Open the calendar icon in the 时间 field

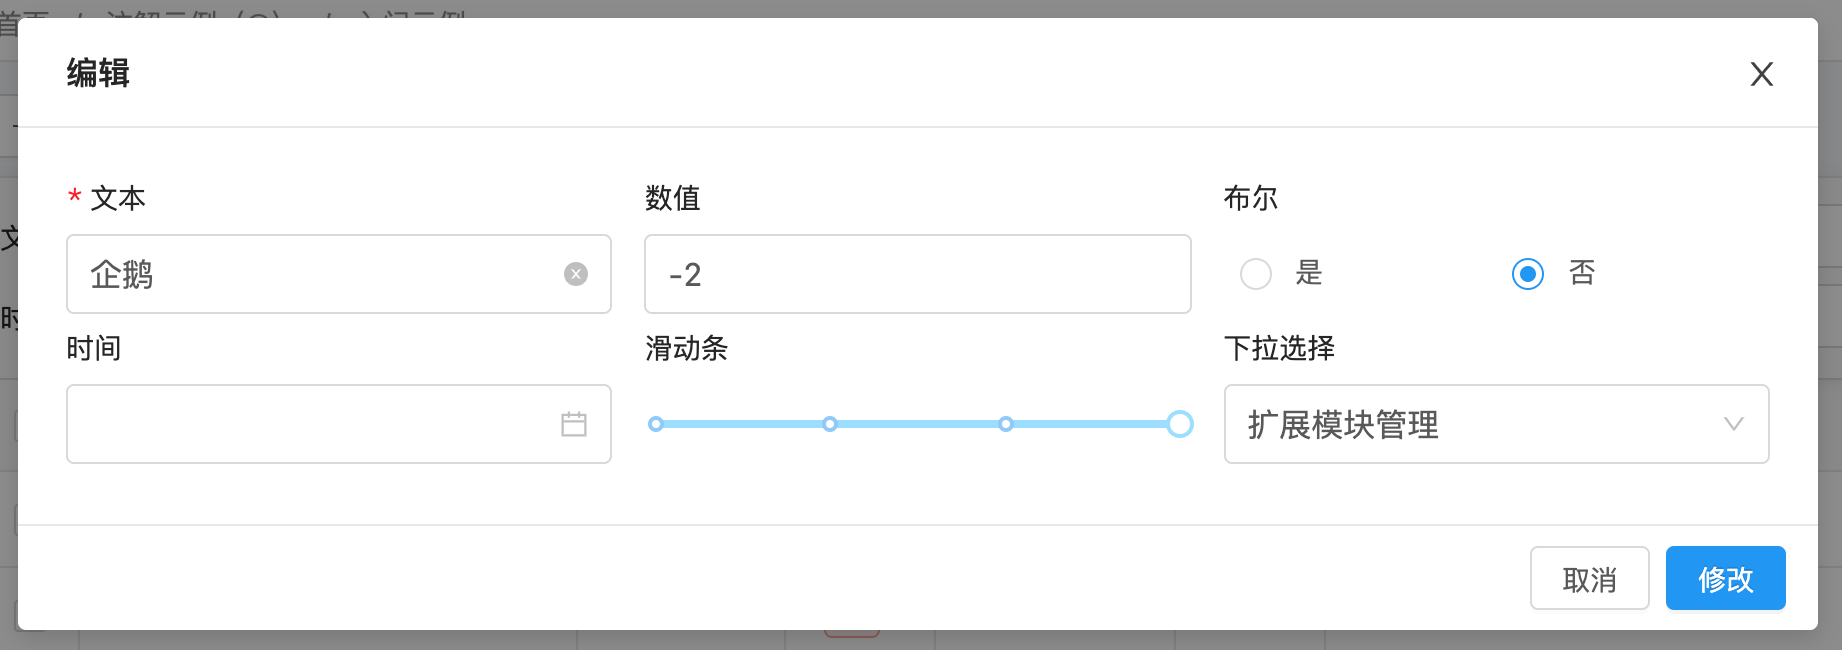[x=575, y=424]
